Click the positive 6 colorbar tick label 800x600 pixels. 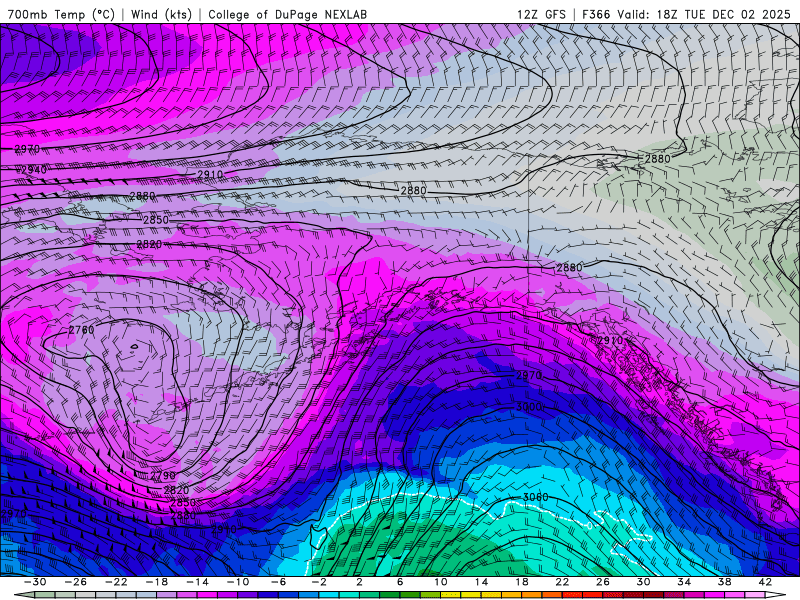point(400,582)
